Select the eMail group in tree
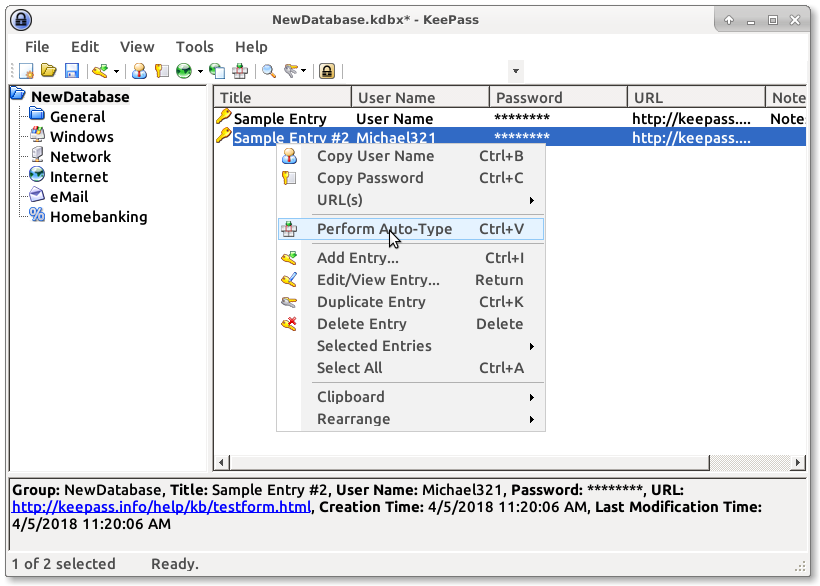The image size is (820, 586). [x=69, y=197]
